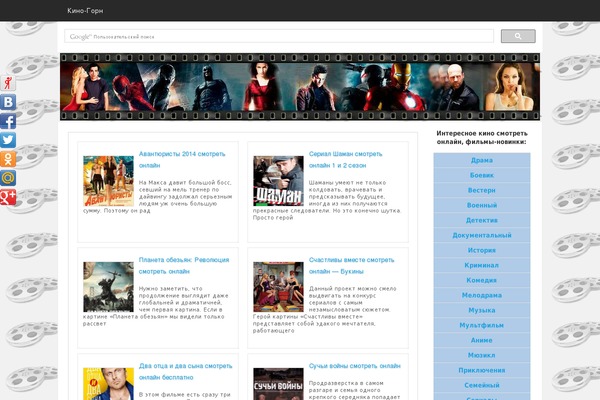Share page on Facebook
Viewport: 600px width, 400px height.
click(x=8, y=121)
